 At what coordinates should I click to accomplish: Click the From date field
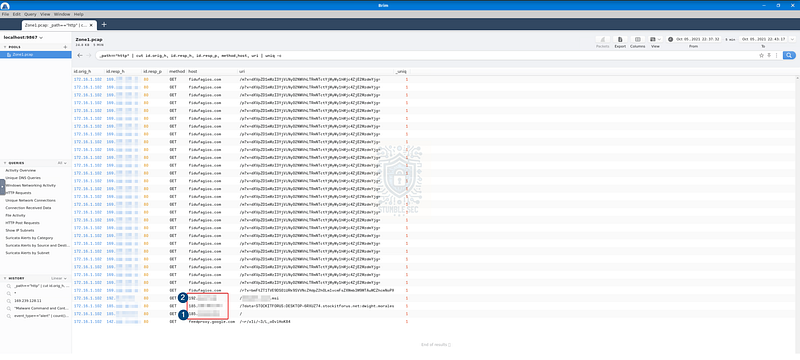click(697, 39)
